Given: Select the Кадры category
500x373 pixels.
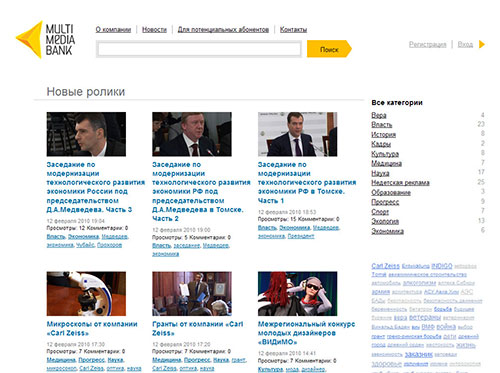Looking at the screenshot, I should 381,144.
